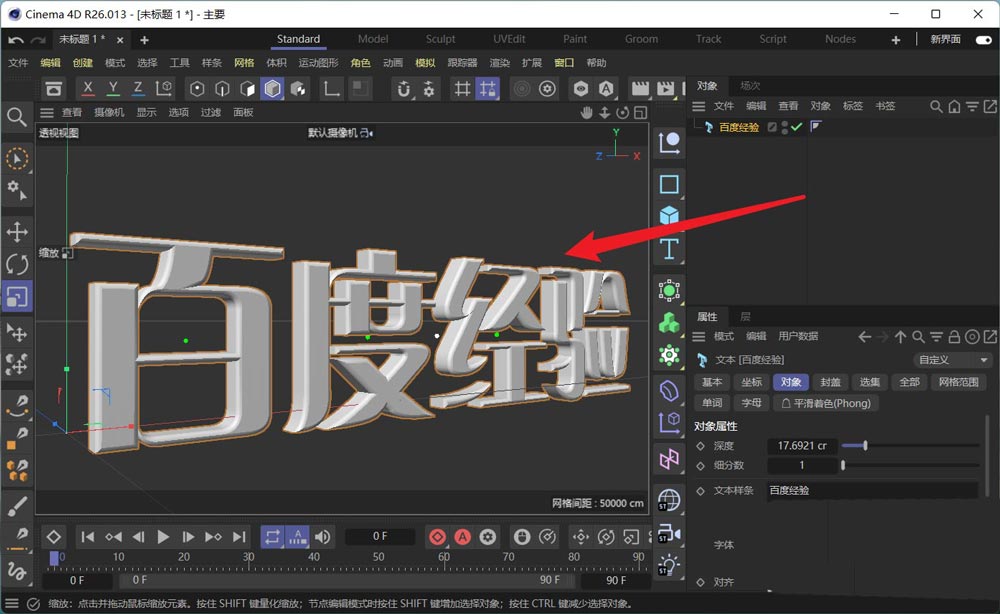Image resolution: width=1000 pixels, height=614 pixels.
Task: Click current frame 0 F field
Action: (380, 537)
